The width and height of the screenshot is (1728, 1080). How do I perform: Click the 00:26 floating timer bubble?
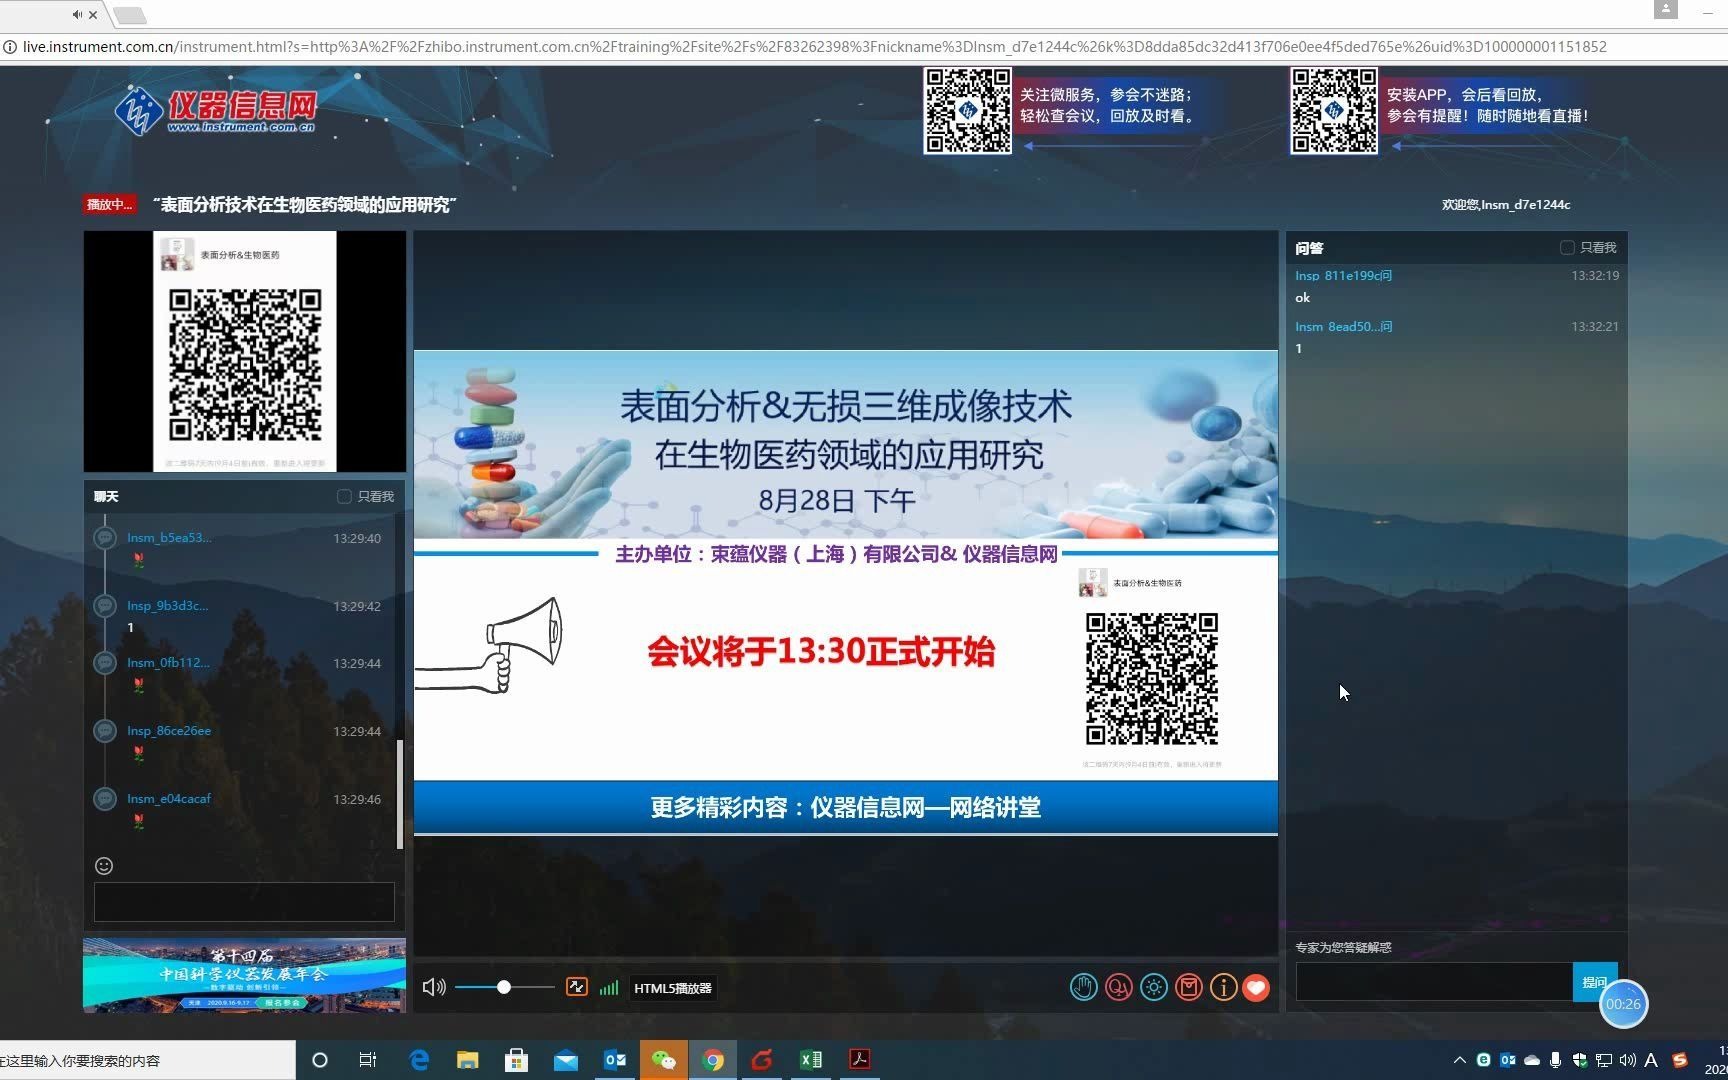pyautogui.click(x=1623, y=1004)
